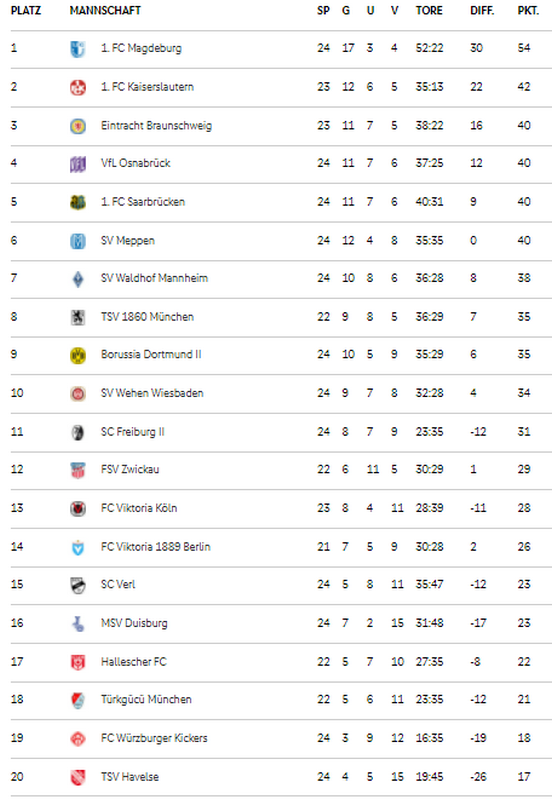Click the 1. FC Magdeburg club crest

pos(78,49)
